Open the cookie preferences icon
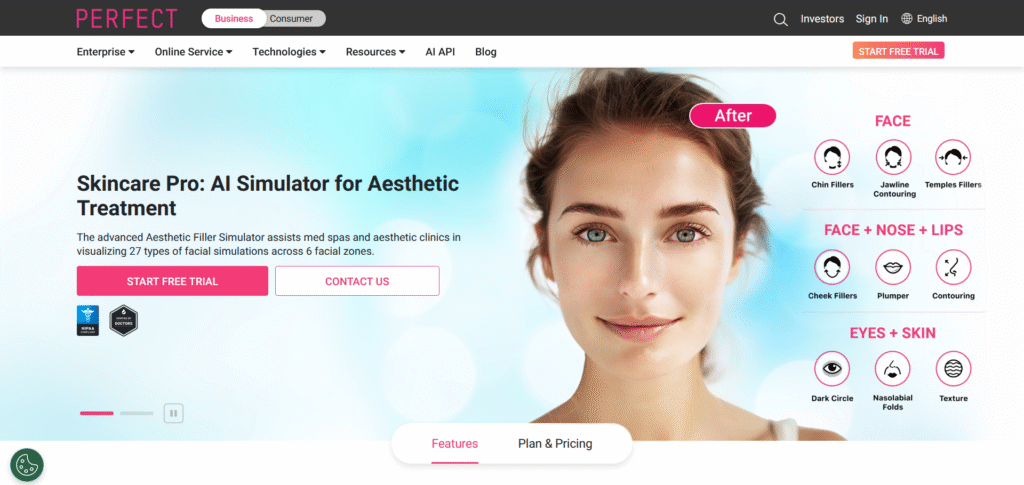Image resolution: width=1024 pixels, height=485 pixels. (x=27, y=465)
